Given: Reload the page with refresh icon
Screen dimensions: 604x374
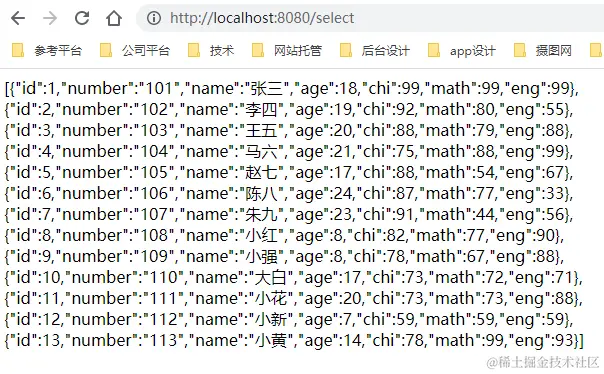Looking at the screenshot, I should click(x=82, y=18).
